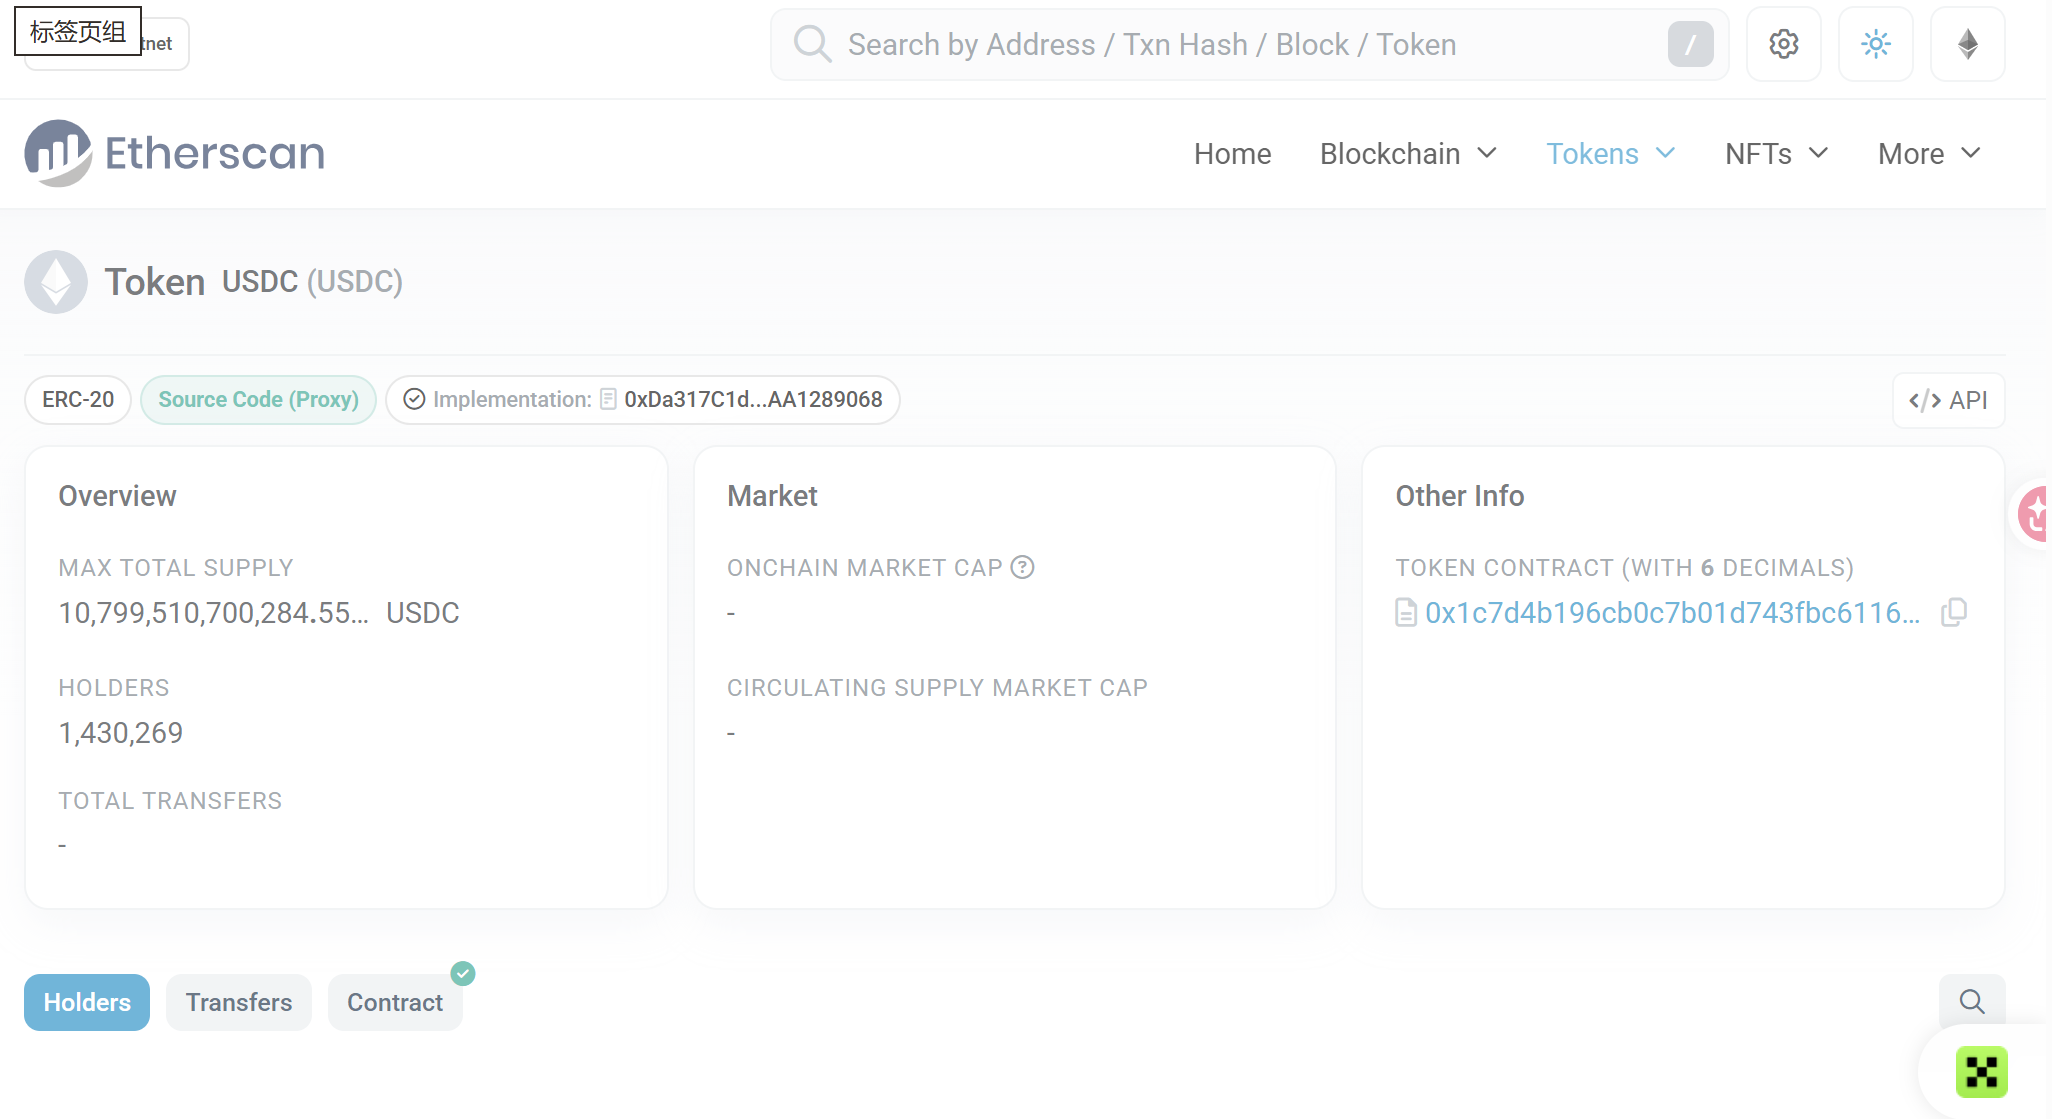Open the site settings gear icon
This screenshot has width=2052, height=1119.
[1783, 44]
